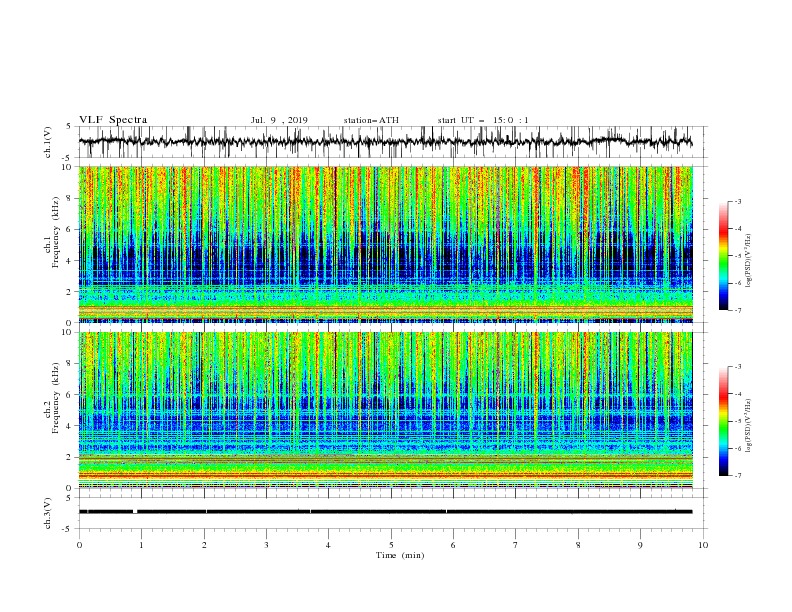Click the "Time (min)" axis title
792x612 pixels.
coord(400,555)
